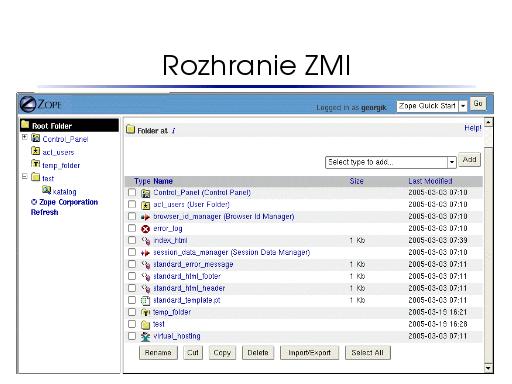The image size is (512, 384).
Task: Tick the Control_Panel checkbox
Action: [x=132, y=192]
